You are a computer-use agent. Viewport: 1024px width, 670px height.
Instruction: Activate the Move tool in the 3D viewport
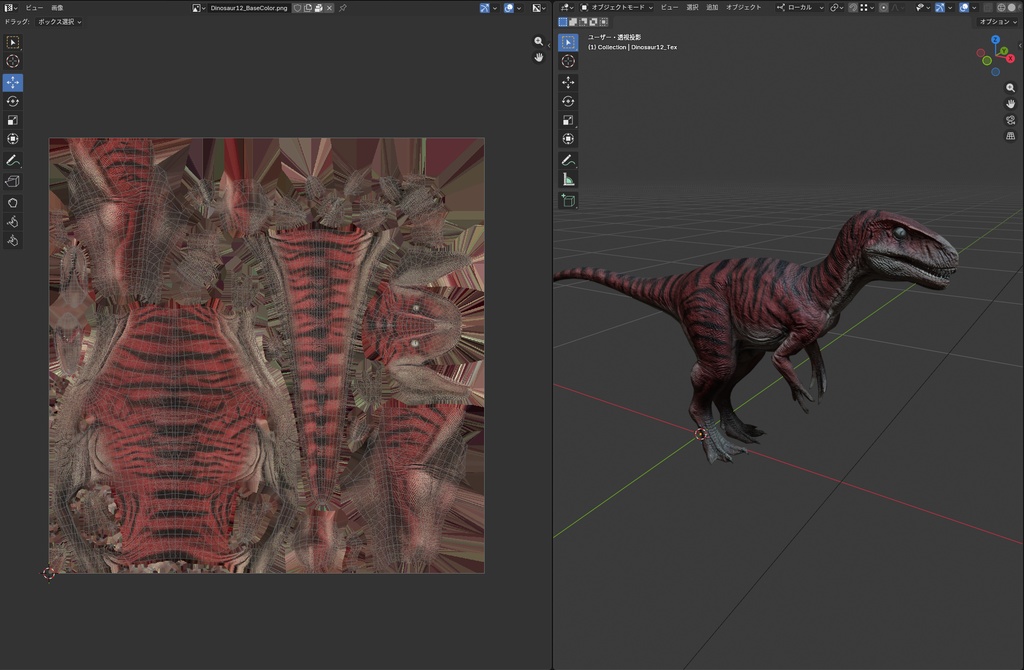pyautogui.click(x=568, y=82)
